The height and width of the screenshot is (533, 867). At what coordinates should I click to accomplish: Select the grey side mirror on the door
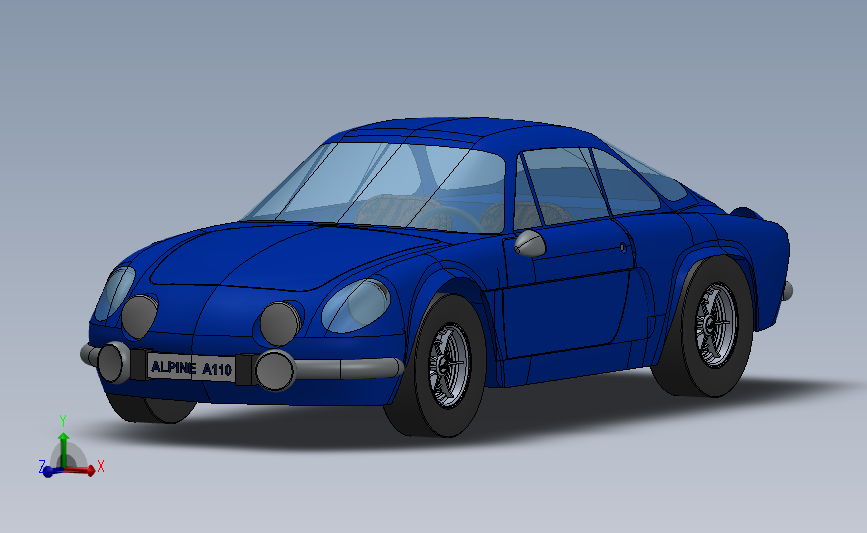point(530,244)
